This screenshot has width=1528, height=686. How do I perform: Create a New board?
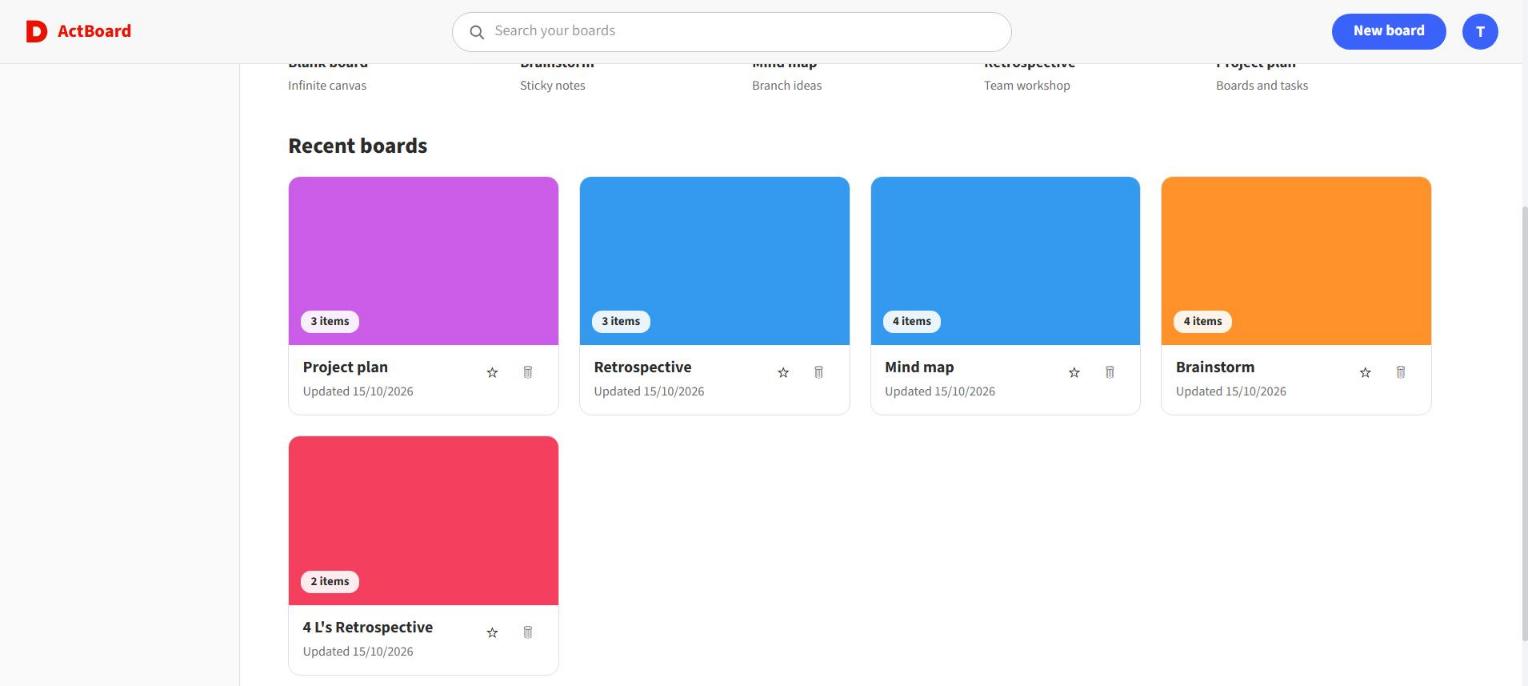click(1388, 31)
